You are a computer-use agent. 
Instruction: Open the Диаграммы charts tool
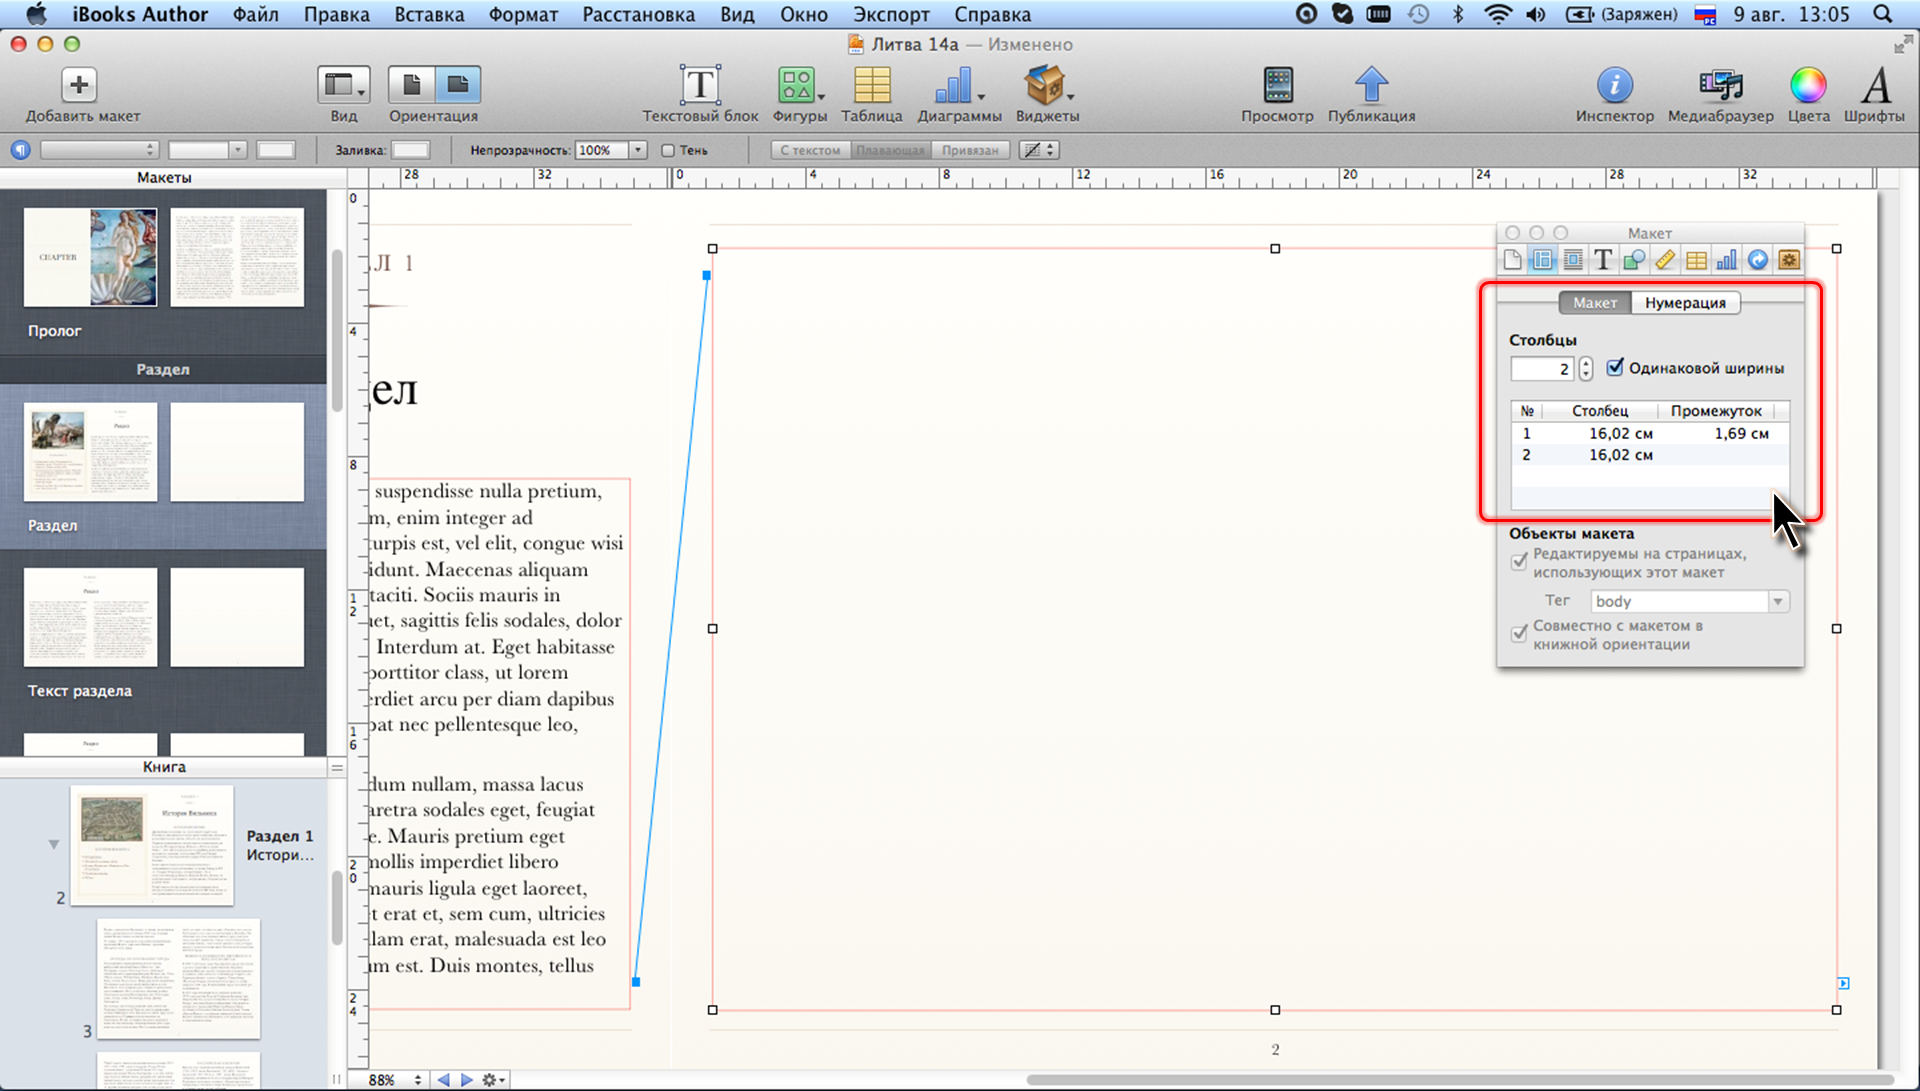[x=958, y=86]
